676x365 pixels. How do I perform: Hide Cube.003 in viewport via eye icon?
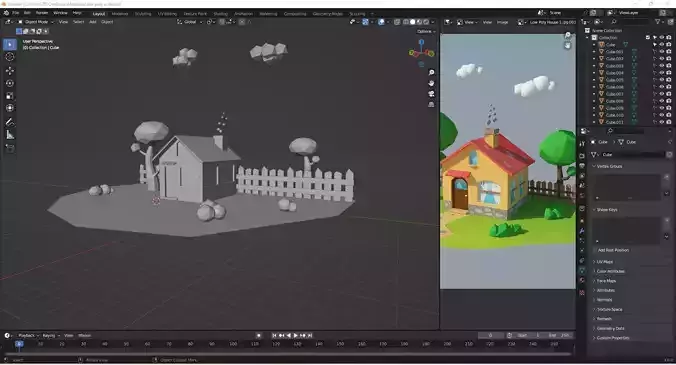tap(662, 66)
